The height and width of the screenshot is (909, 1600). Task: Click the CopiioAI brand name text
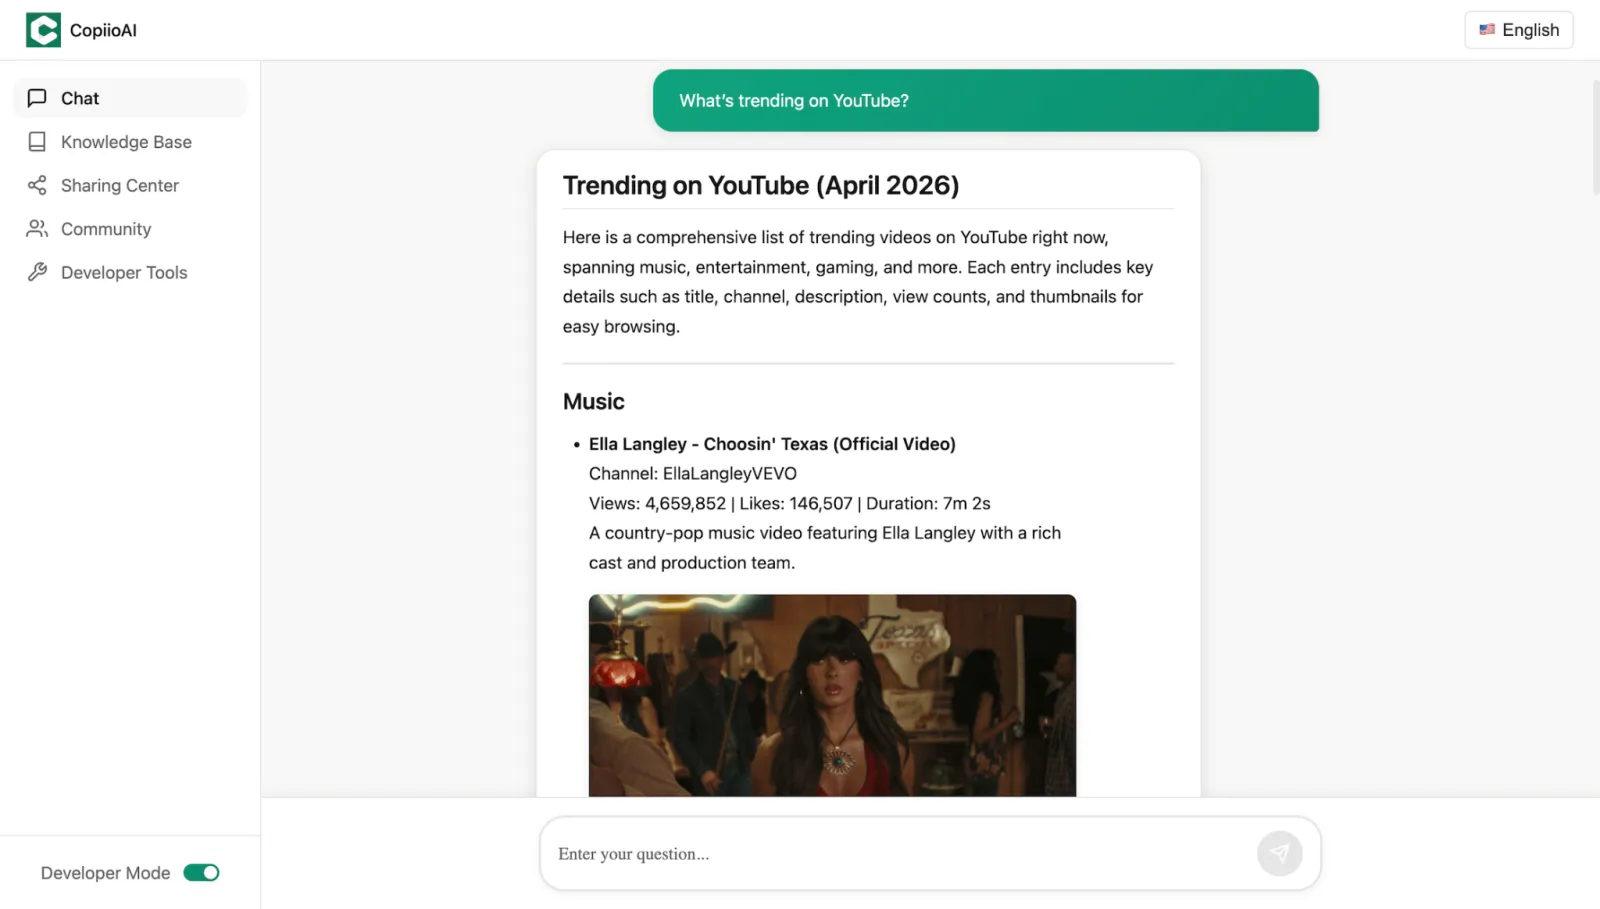pyautogui.click(x=103, y=30)
